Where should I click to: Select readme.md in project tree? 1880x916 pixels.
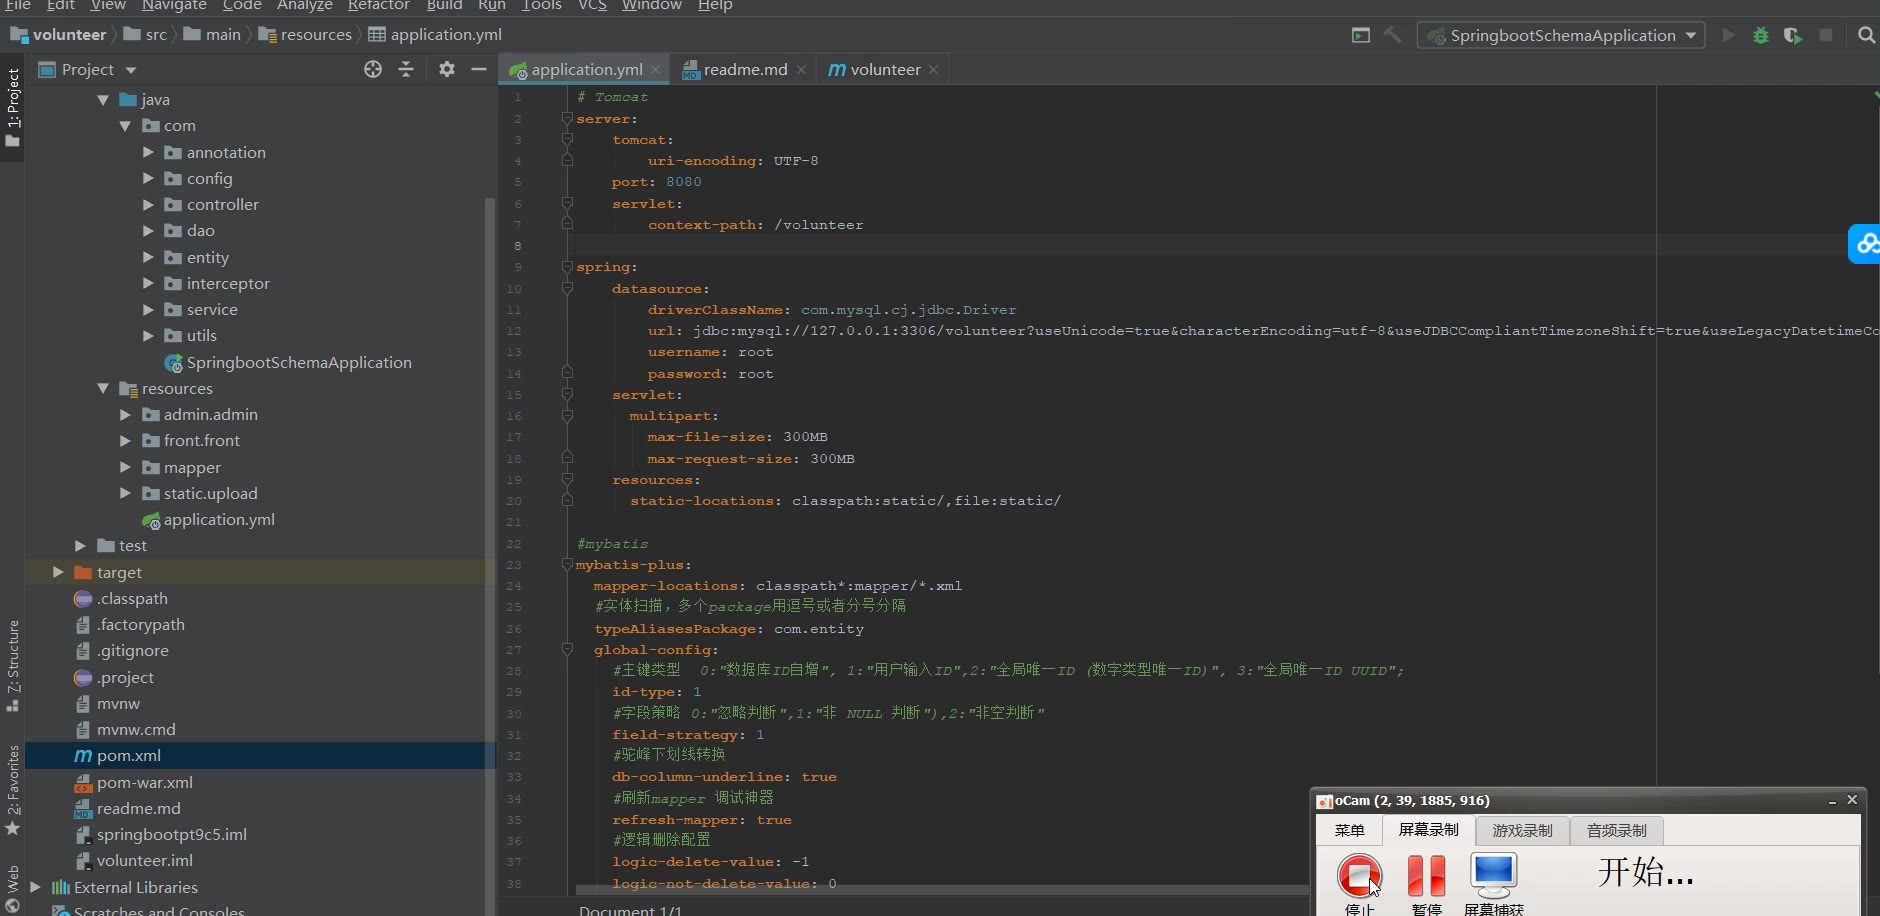coord(139,808)
